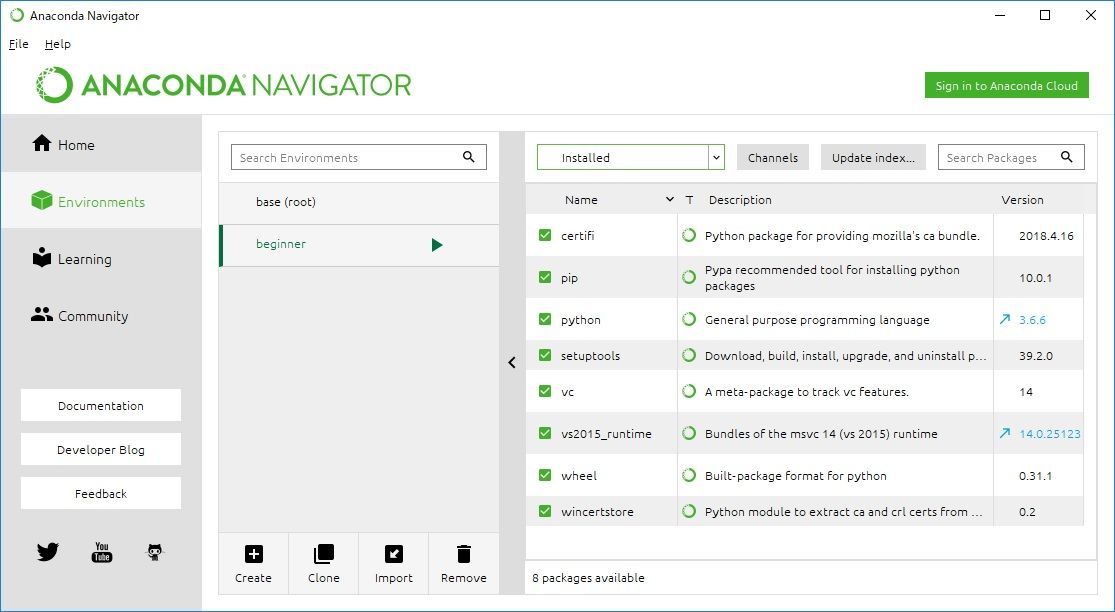Image resolution: width=1115 pixels, height=612 pixels.
Task: Click the vs2015_runtime package type circle icon
Action: click(688, 433)
